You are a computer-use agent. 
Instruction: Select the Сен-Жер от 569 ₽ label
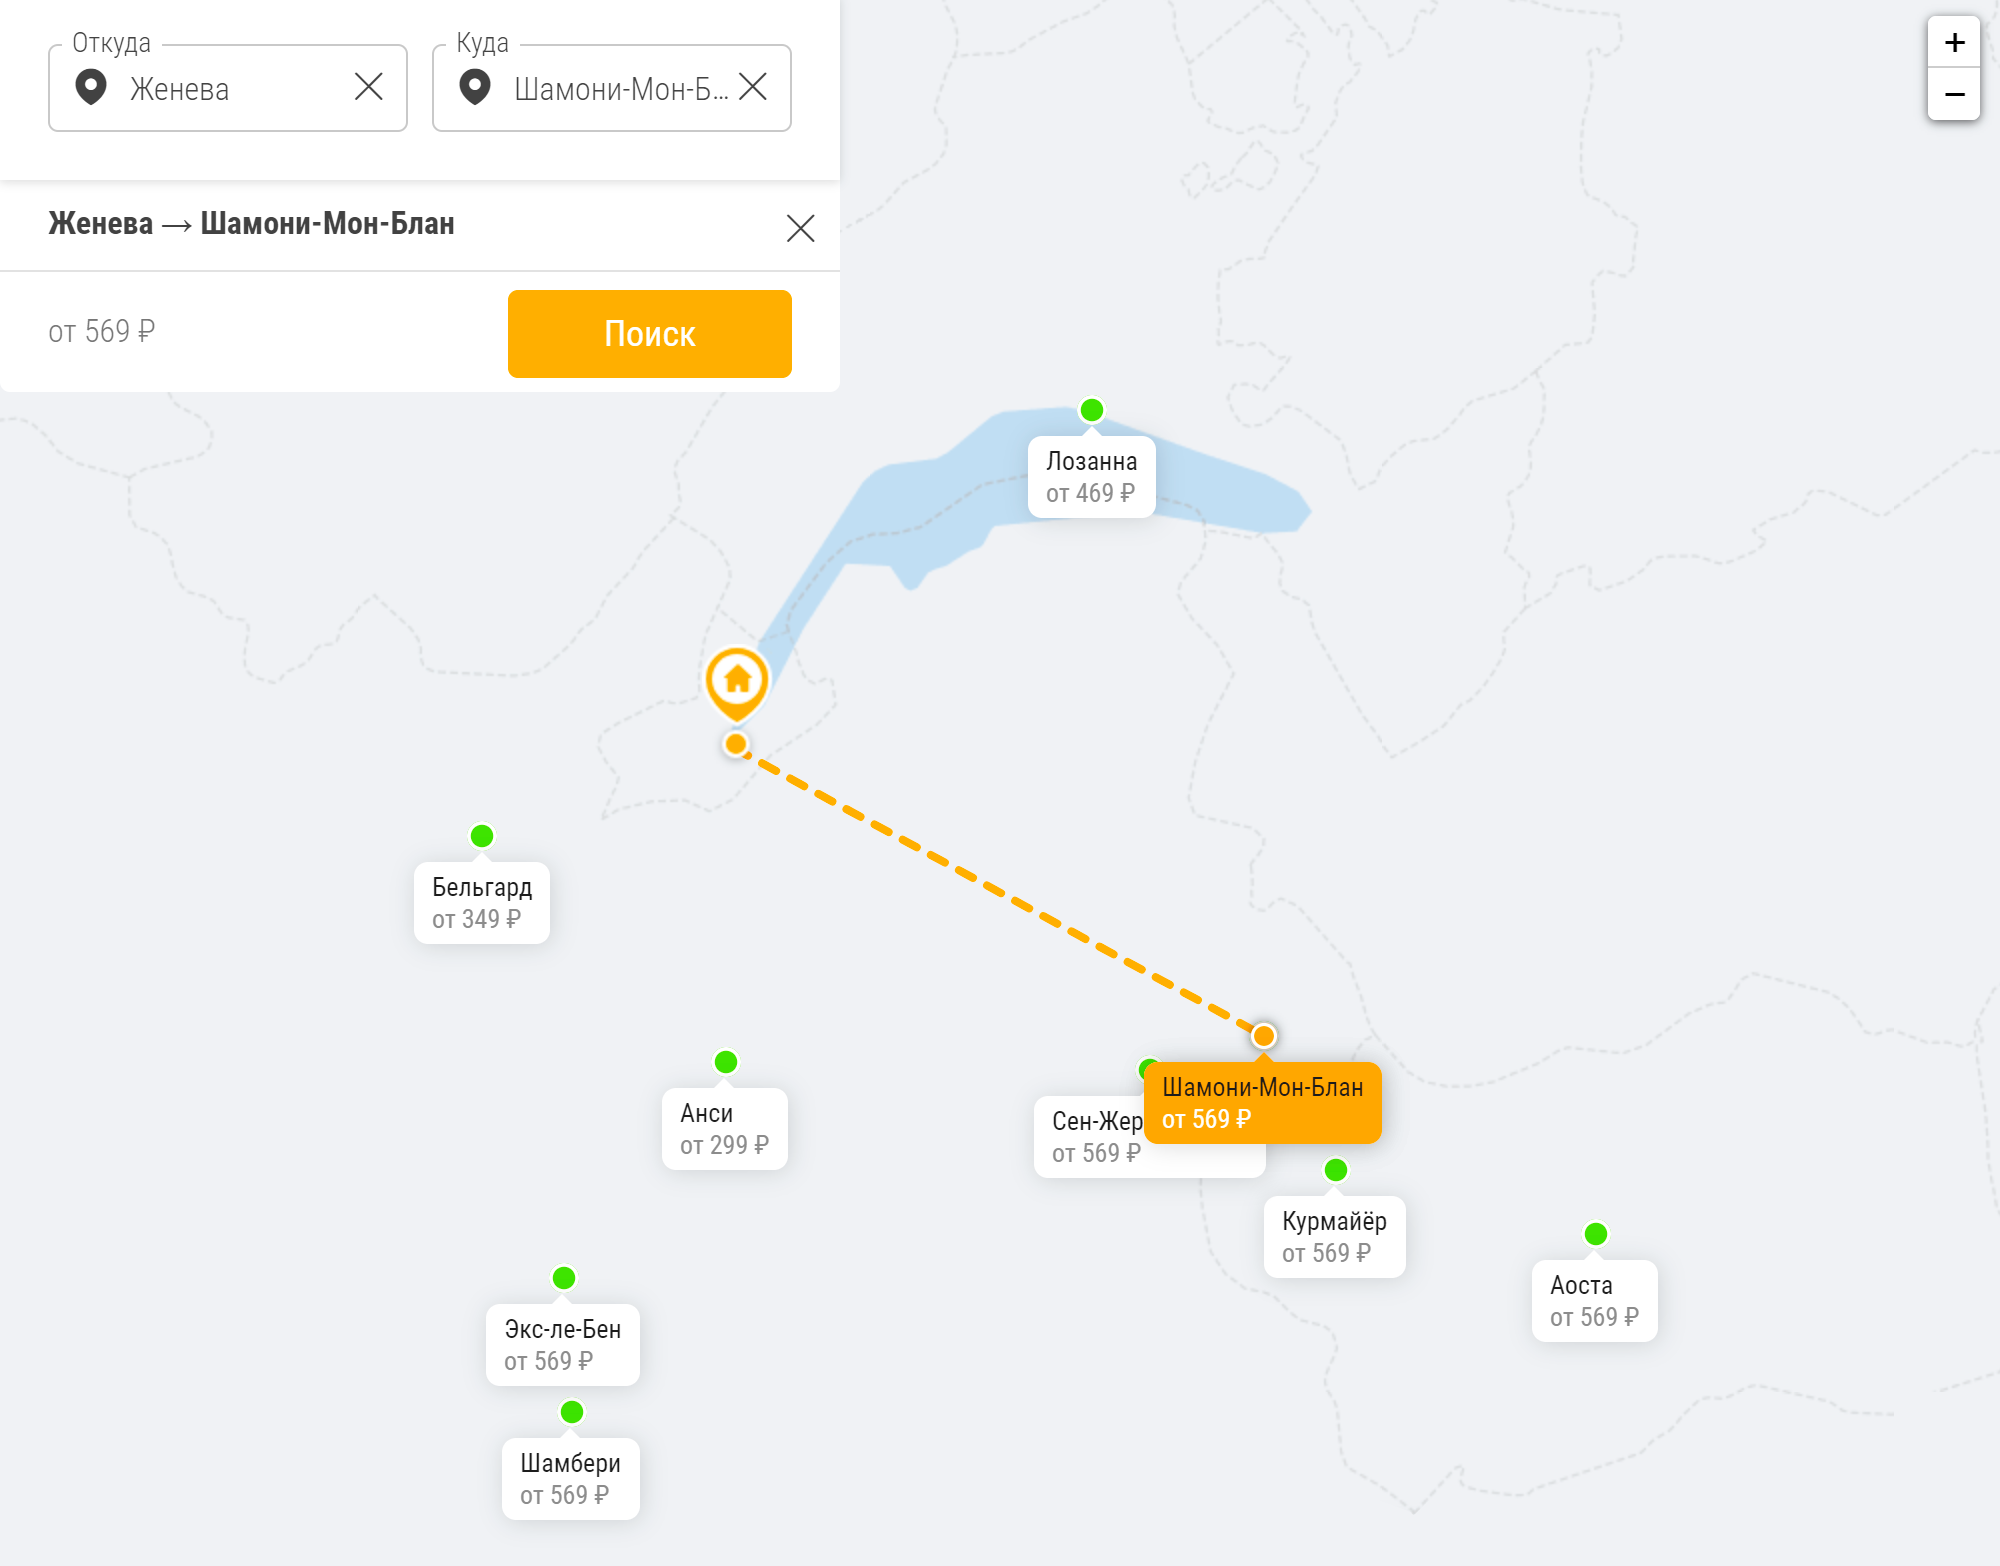tap(1090, 1137)
